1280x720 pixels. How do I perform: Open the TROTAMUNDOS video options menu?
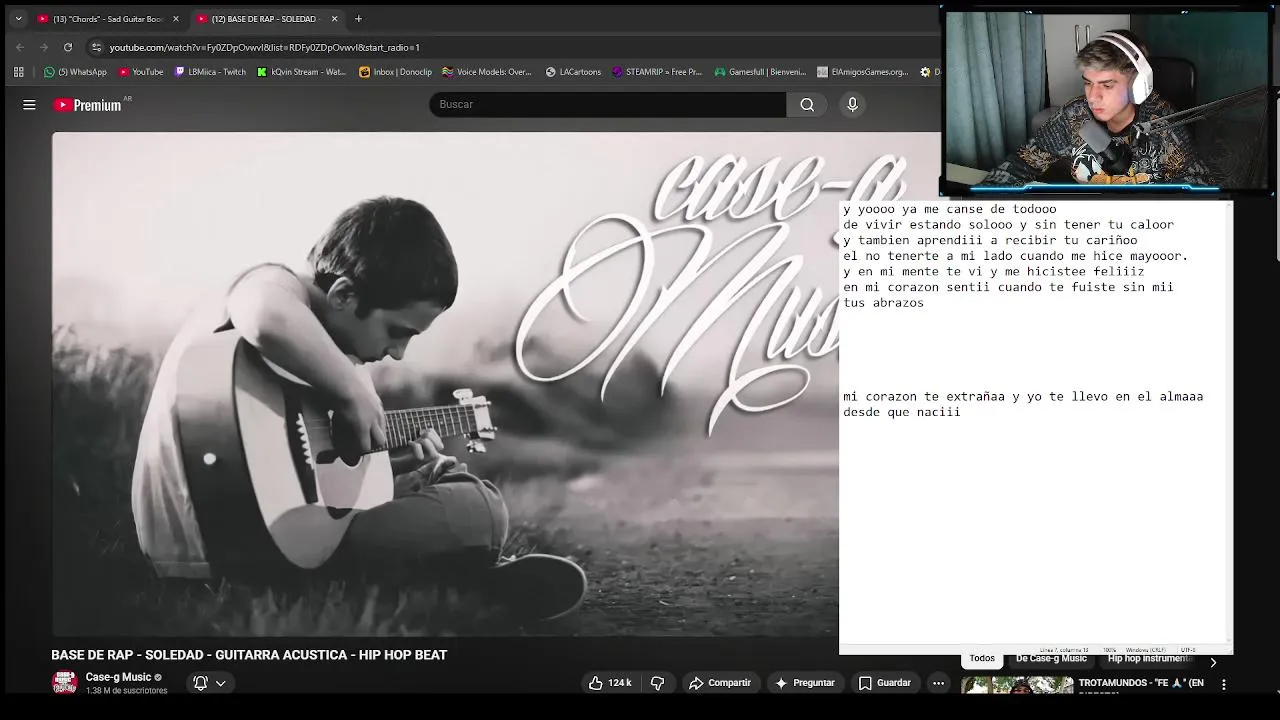click(x=1223, y=685)
